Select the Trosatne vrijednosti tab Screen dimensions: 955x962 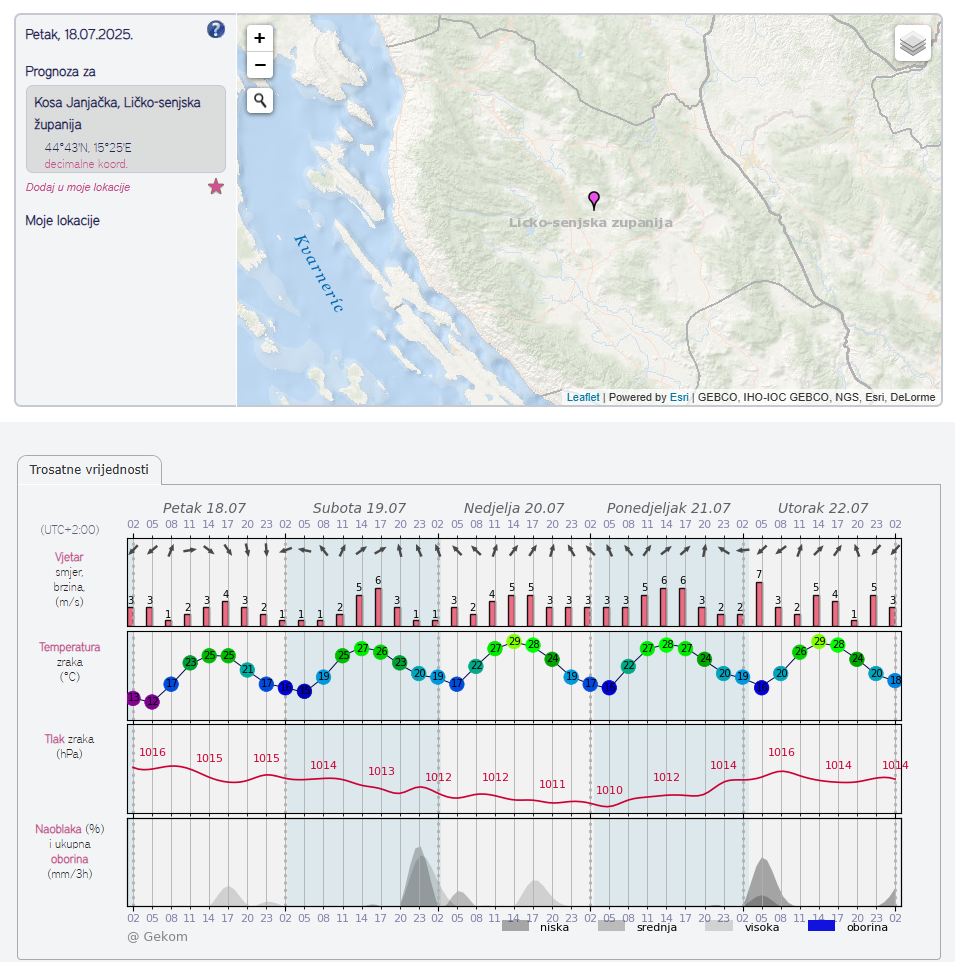point(89,469)
